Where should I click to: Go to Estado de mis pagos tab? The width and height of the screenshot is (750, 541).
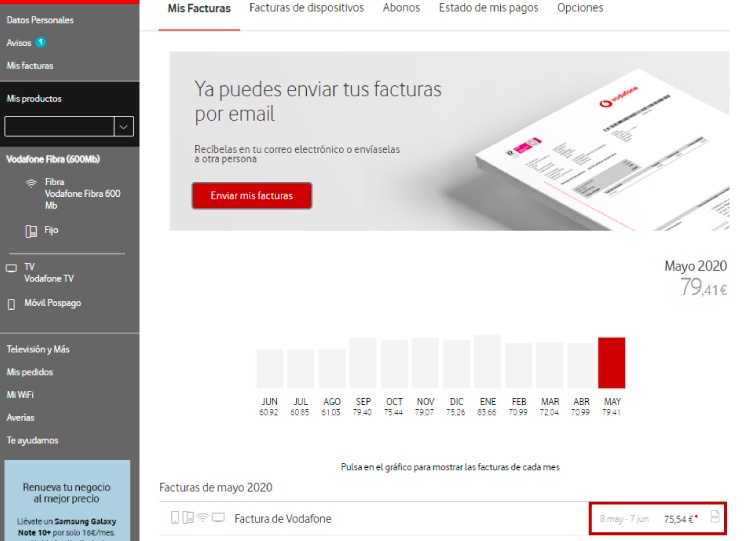click(x=488, y=8)
